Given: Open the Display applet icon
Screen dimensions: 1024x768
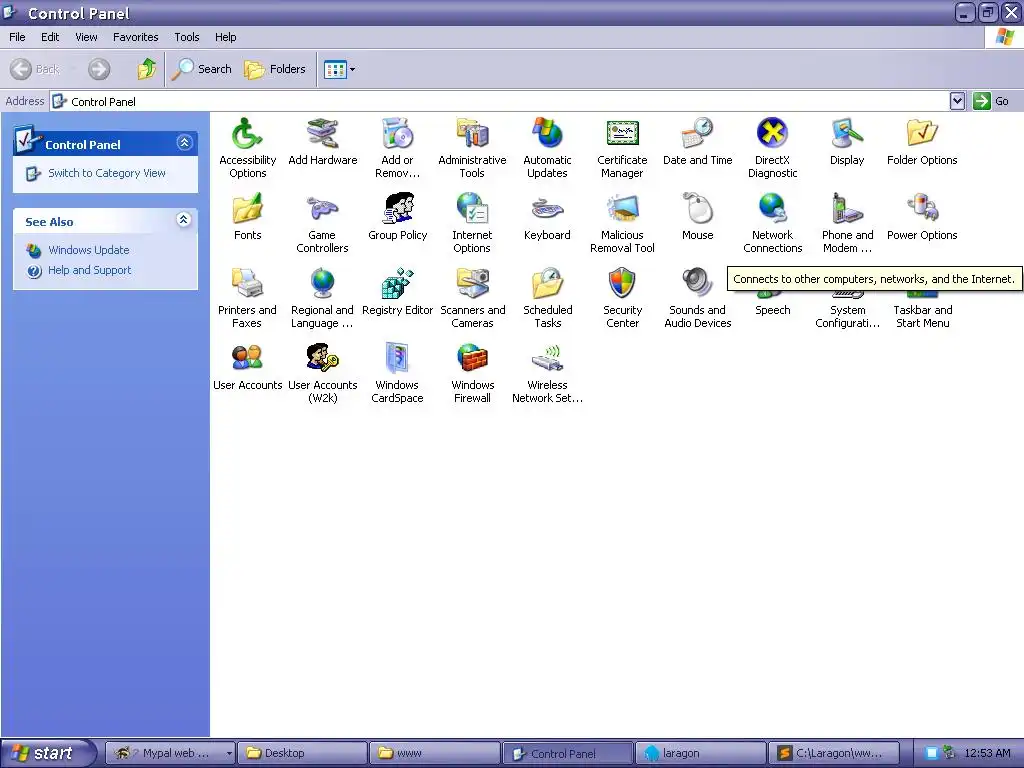Looking at the screenshot, I should pyautogui.click(x=847, y=134).
